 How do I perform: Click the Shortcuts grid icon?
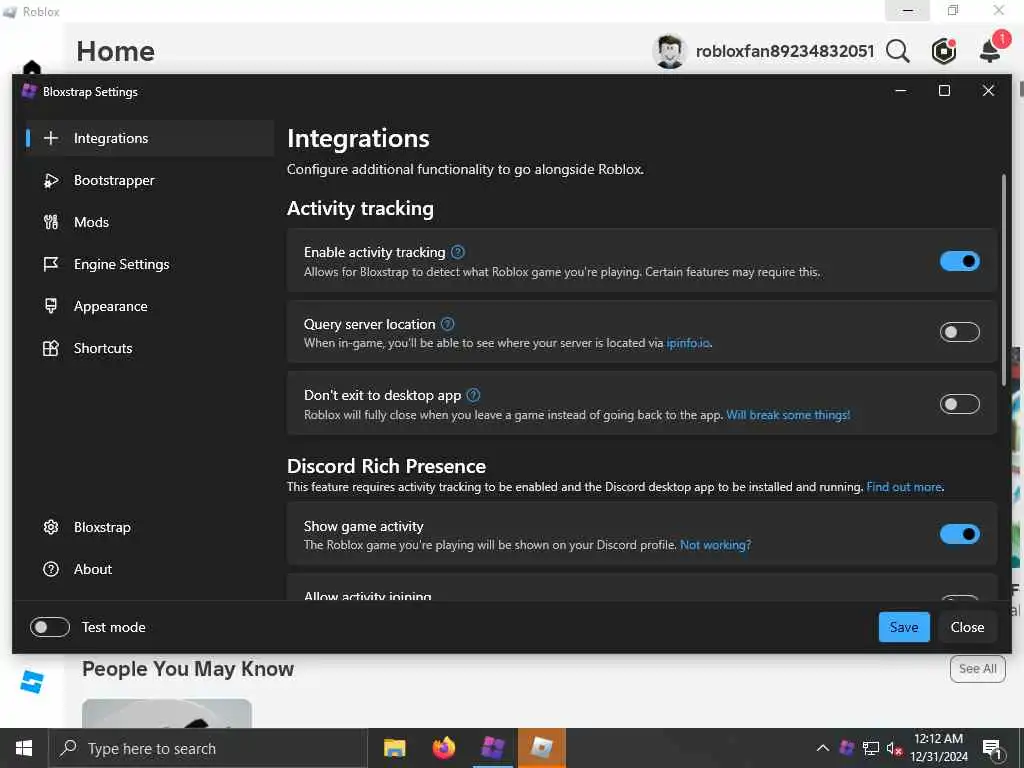pyautogui.click(x=51, y=348)
